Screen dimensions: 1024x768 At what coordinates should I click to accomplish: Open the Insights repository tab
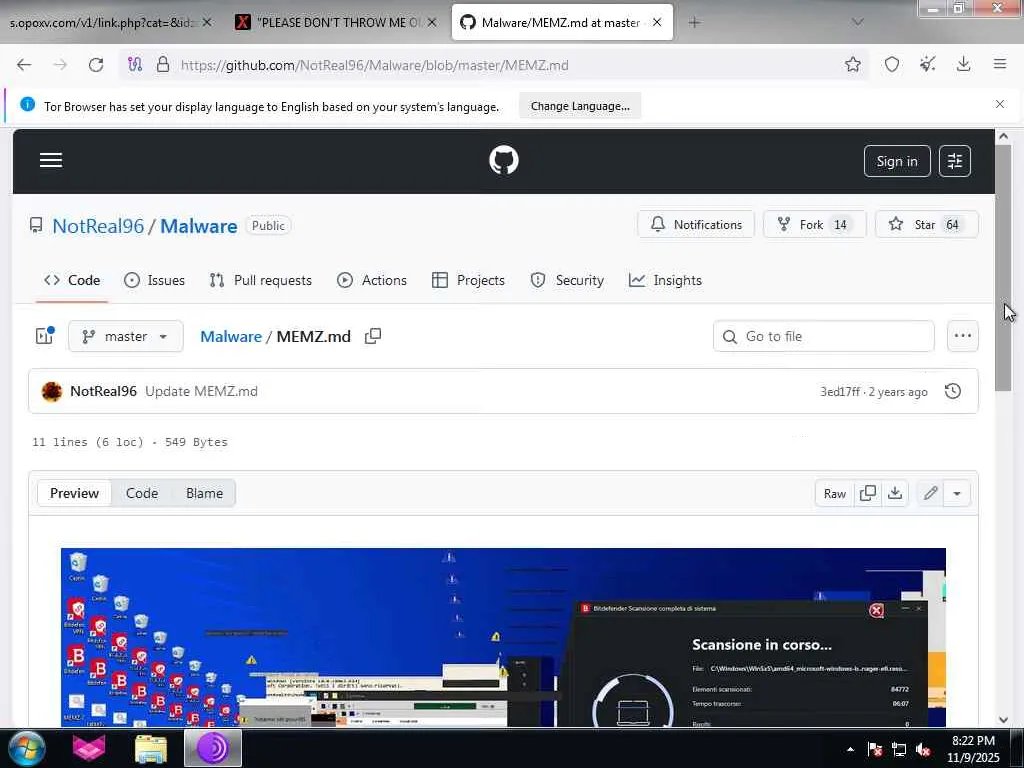(665, 280)
